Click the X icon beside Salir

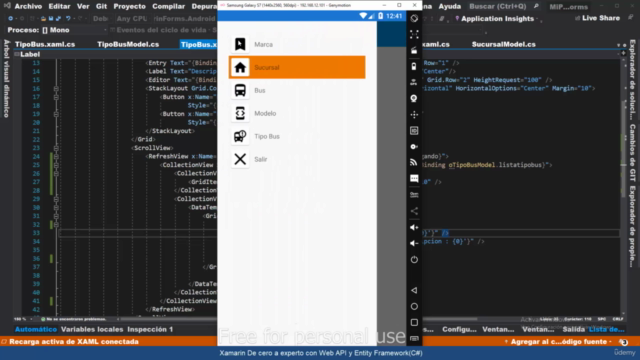coord(240,159)
